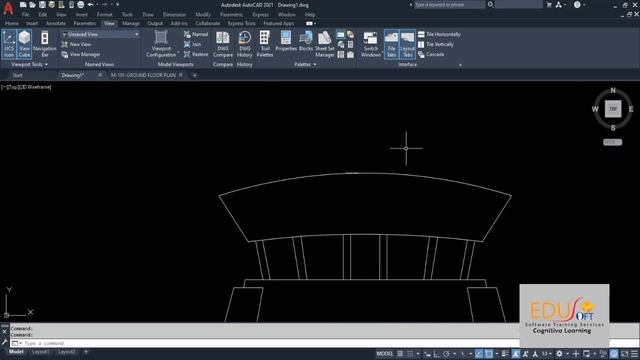Toggle snap mode in status bar
This screenshot has width=640, height=360.
tap(410, 354)
